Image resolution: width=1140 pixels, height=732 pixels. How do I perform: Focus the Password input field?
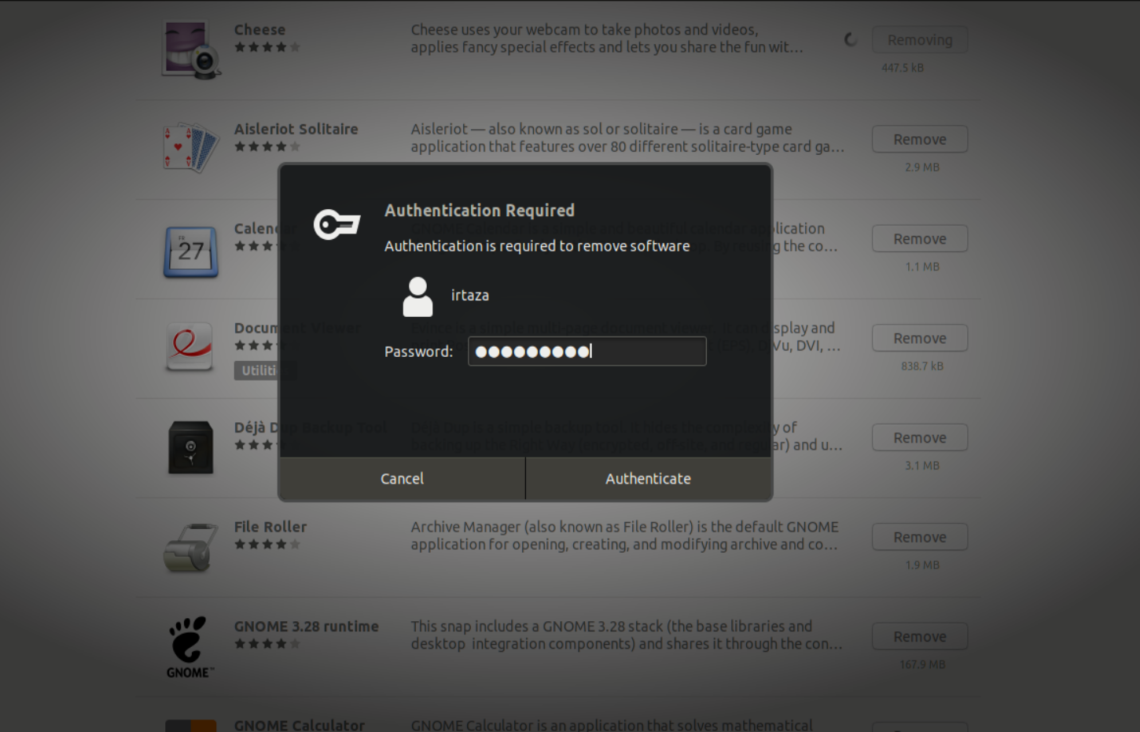pyautogui.click(x=587, y=351)
